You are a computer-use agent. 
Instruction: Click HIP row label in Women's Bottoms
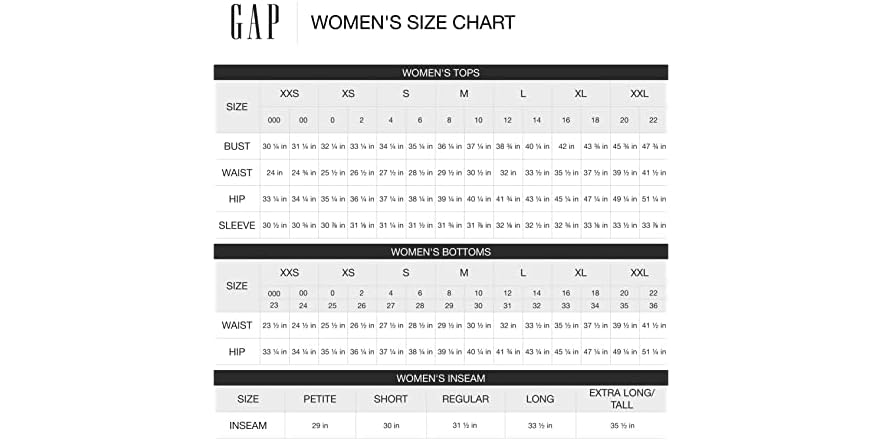[x=237, y=352]
